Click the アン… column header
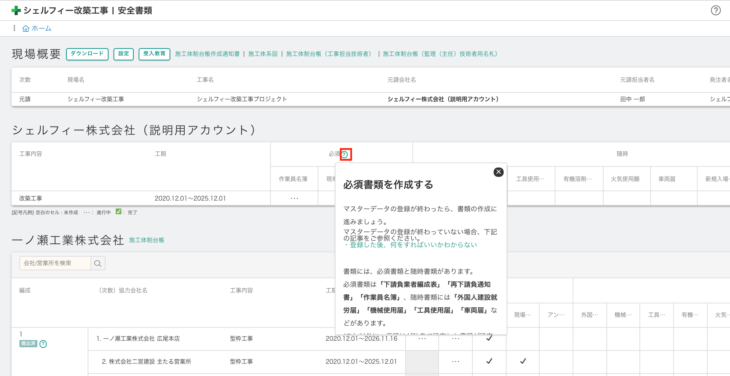Viewport: 730px width, 376px height. [x=556, y=315]
